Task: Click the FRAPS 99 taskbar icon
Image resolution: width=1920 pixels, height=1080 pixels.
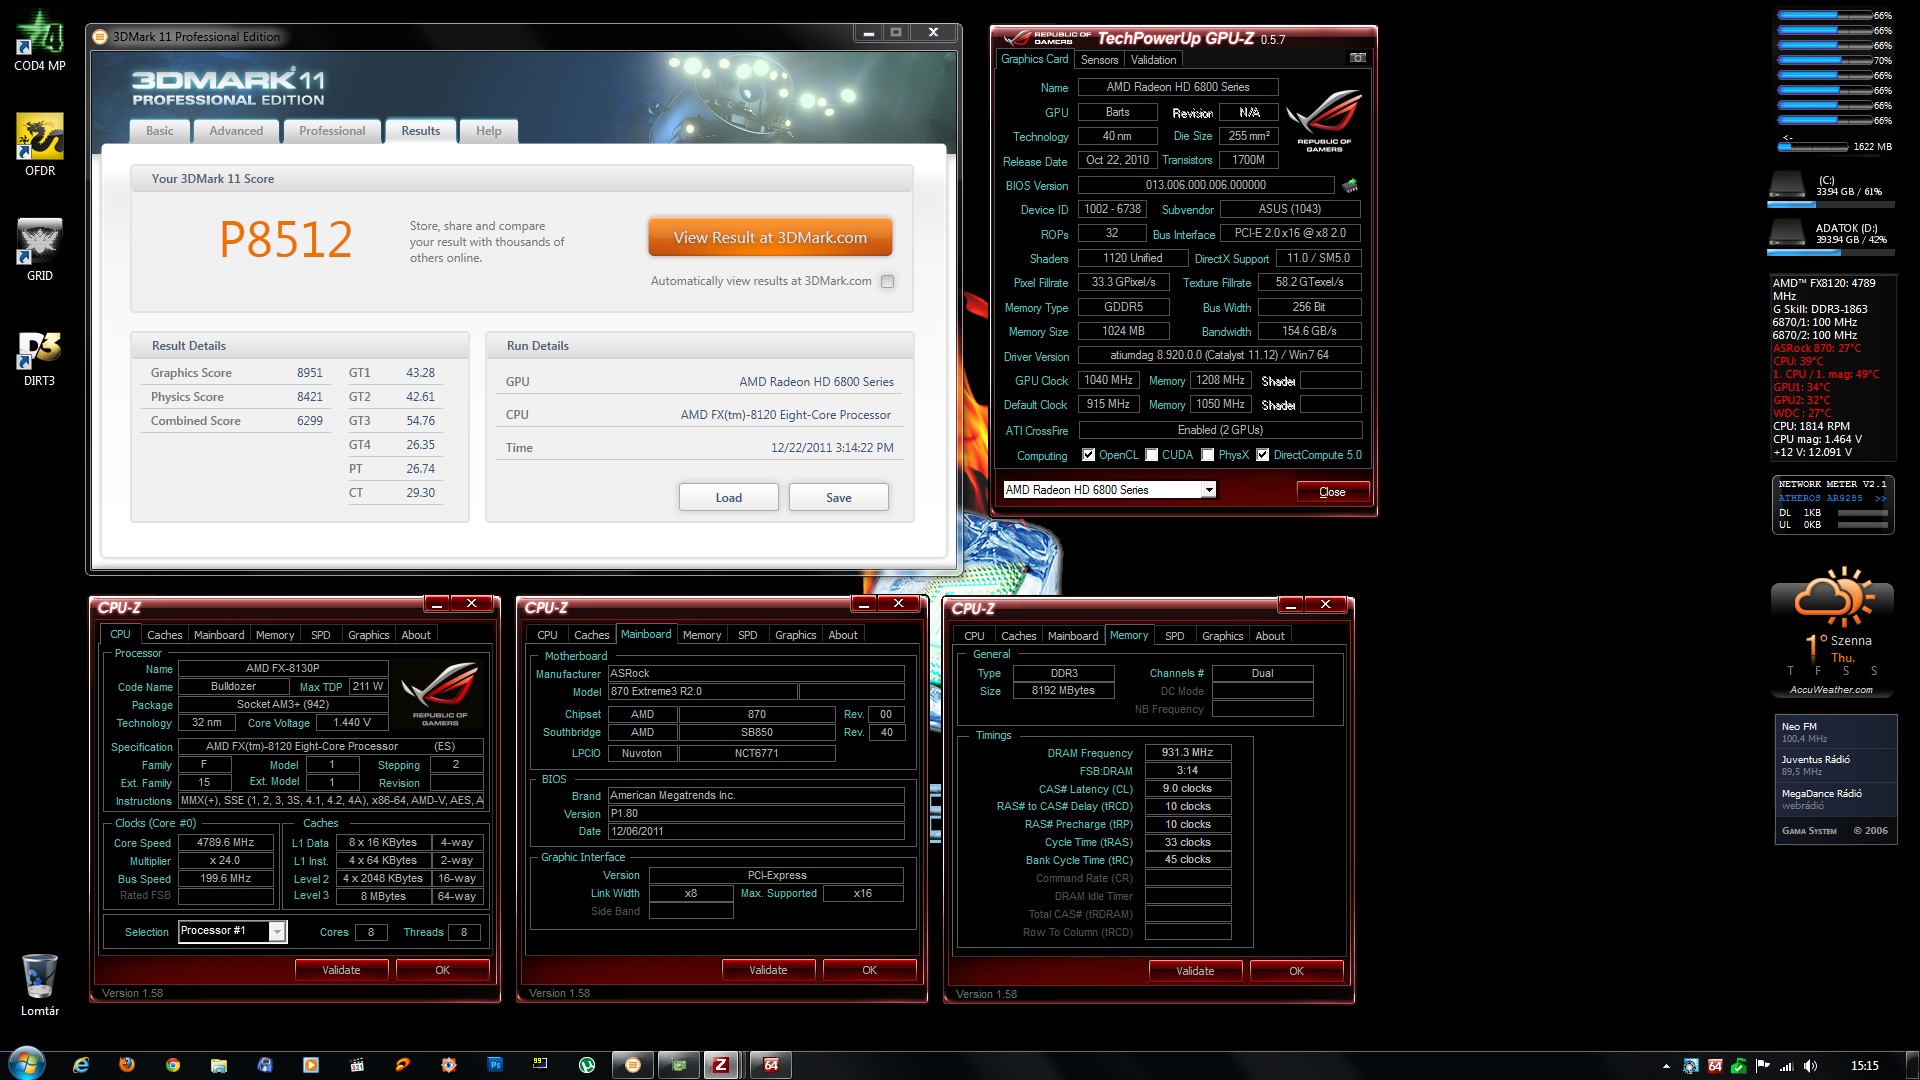Action: [x=541, y=1065]
